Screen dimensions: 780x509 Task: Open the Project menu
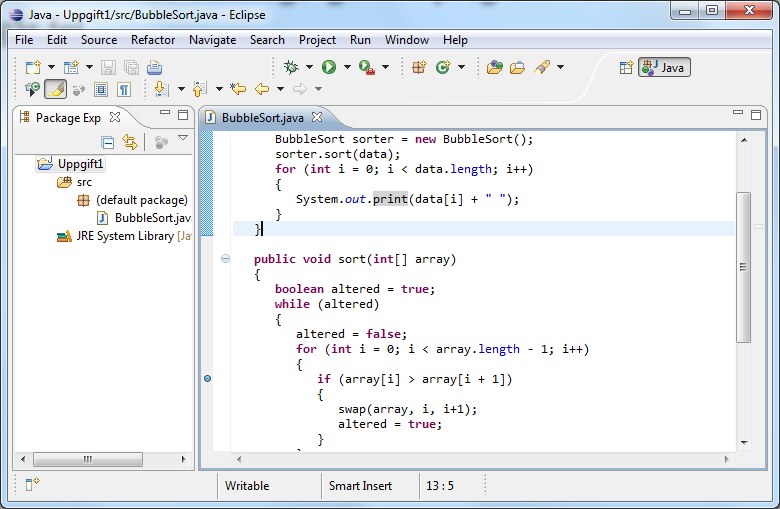pyautogui.click(x=317, y=40)
